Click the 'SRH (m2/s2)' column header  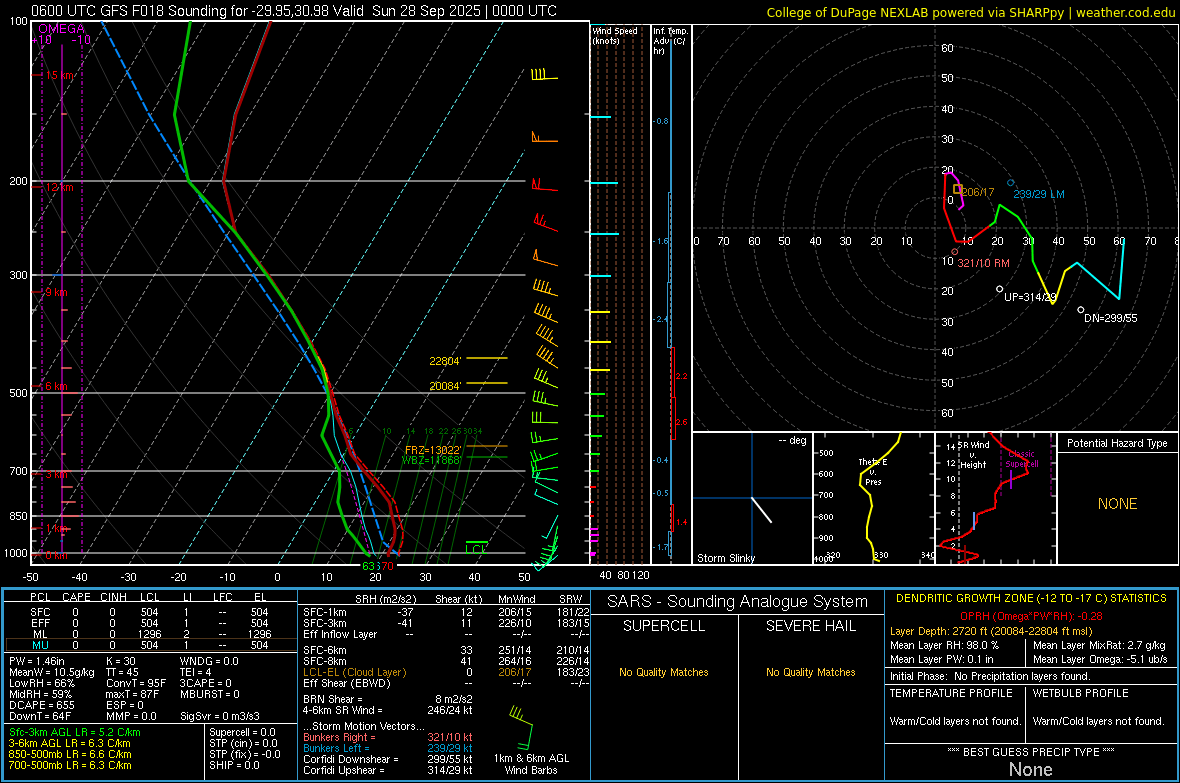point(385,599)
